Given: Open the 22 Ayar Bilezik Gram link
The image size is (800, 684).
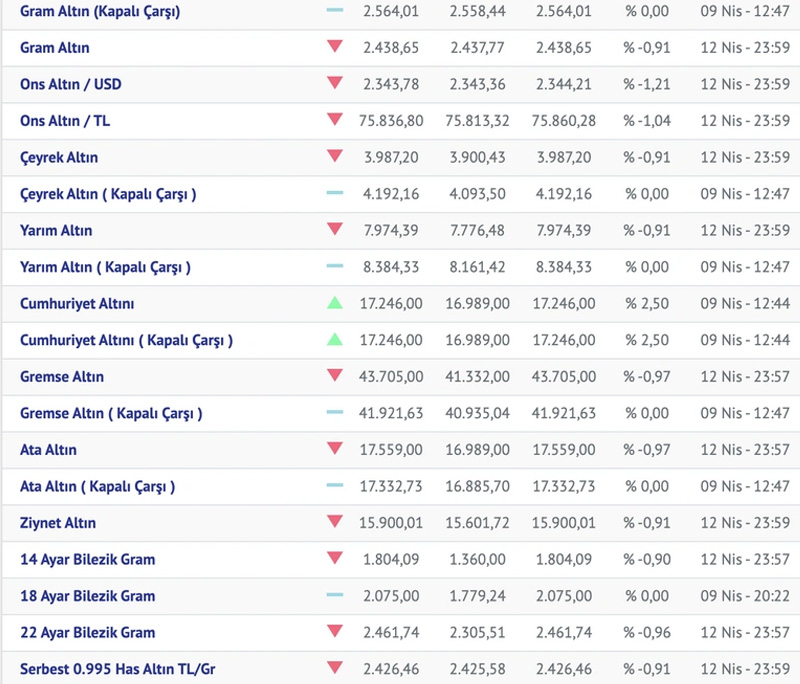Looking at the screenshot, I should pos(87,633).
